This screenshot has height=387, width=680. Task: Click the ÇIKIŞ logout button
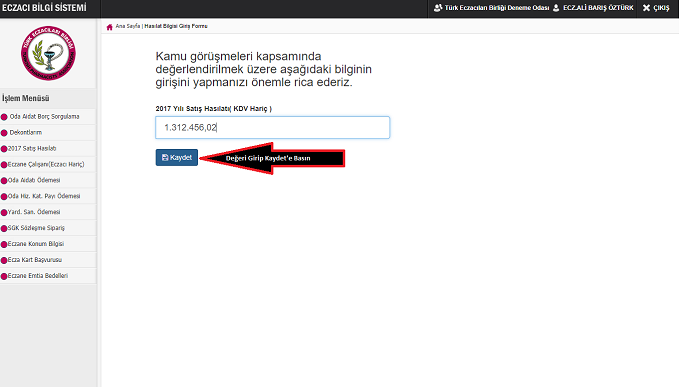click(x=656, y=8)
